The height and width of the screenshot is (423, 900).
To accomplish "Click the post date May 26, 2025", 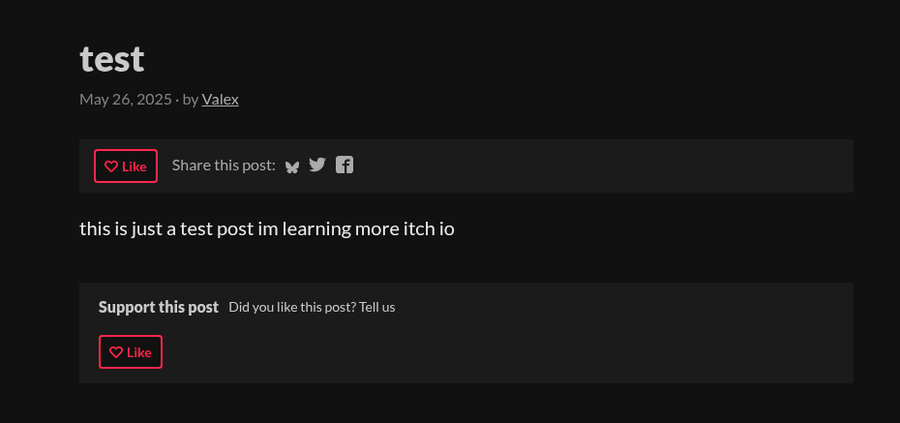I will point(126,100).
